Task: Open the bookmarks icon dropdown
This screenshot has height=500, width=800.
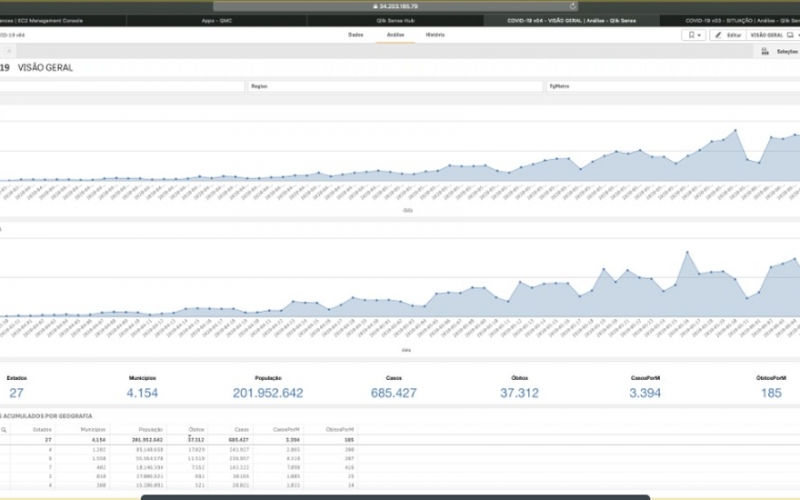Action: click(693, 34)
